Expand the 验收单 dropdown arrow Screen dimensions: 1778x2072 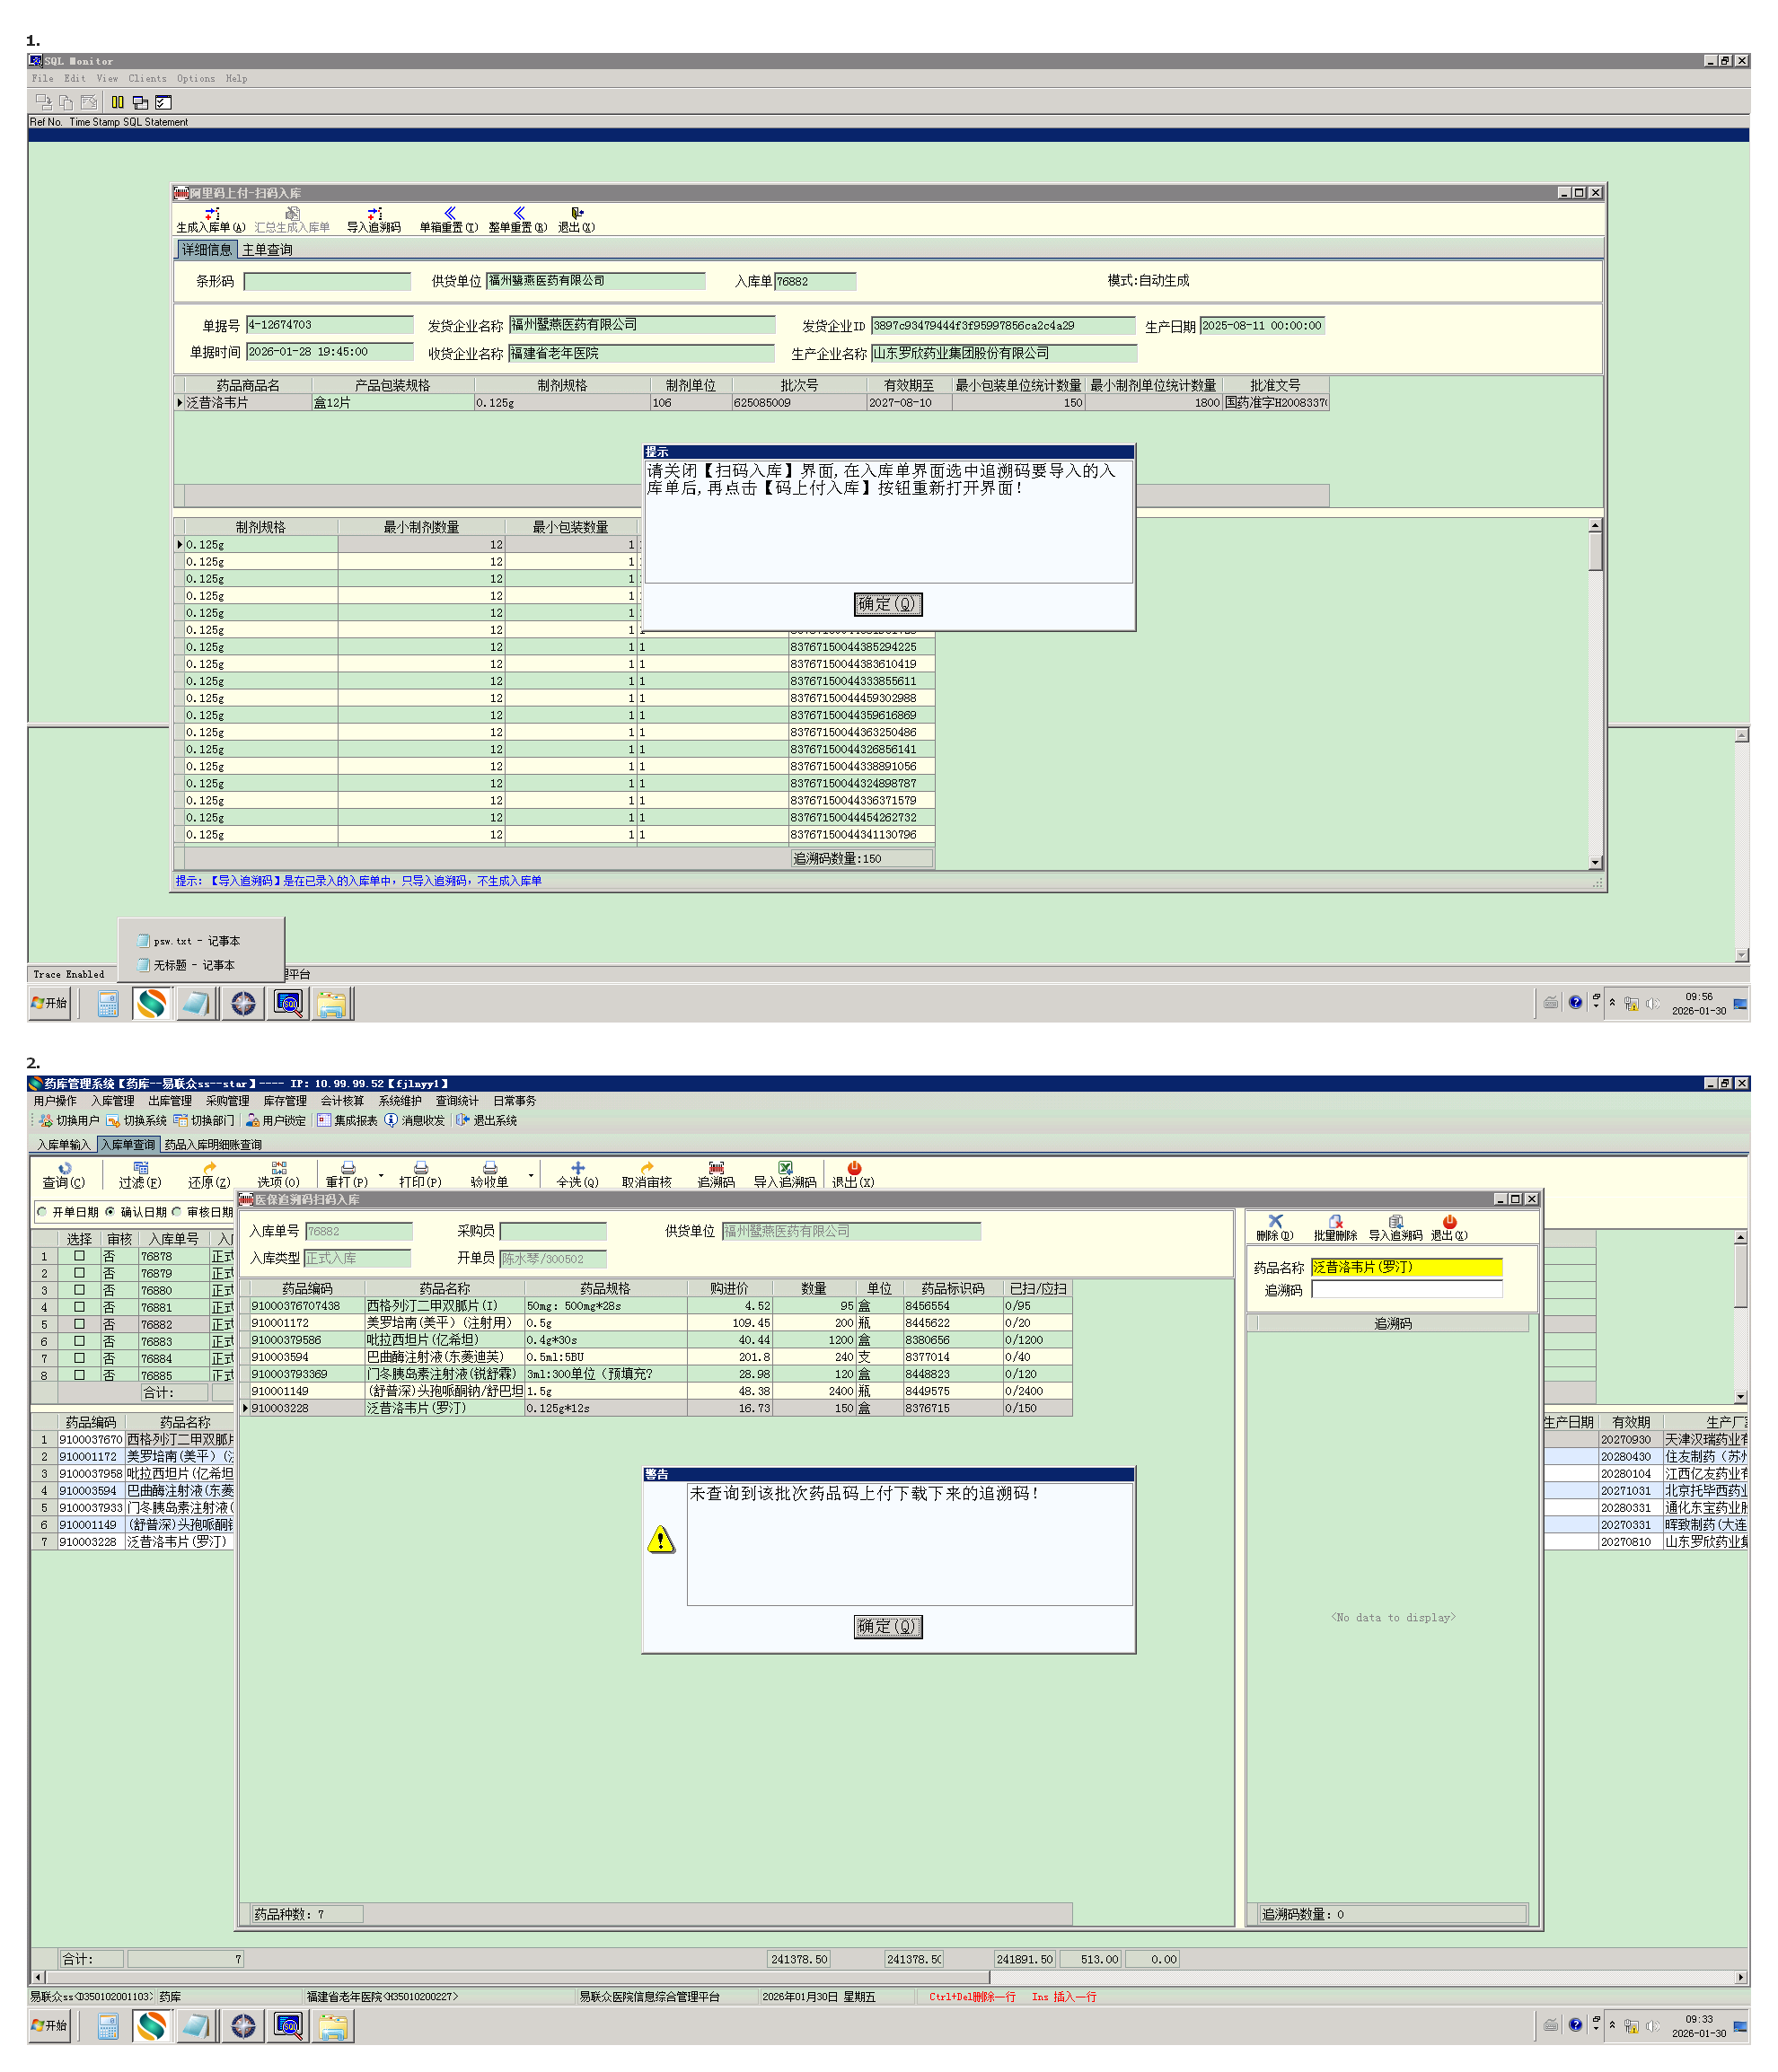pyautogui.click(x=530, y=1175)
